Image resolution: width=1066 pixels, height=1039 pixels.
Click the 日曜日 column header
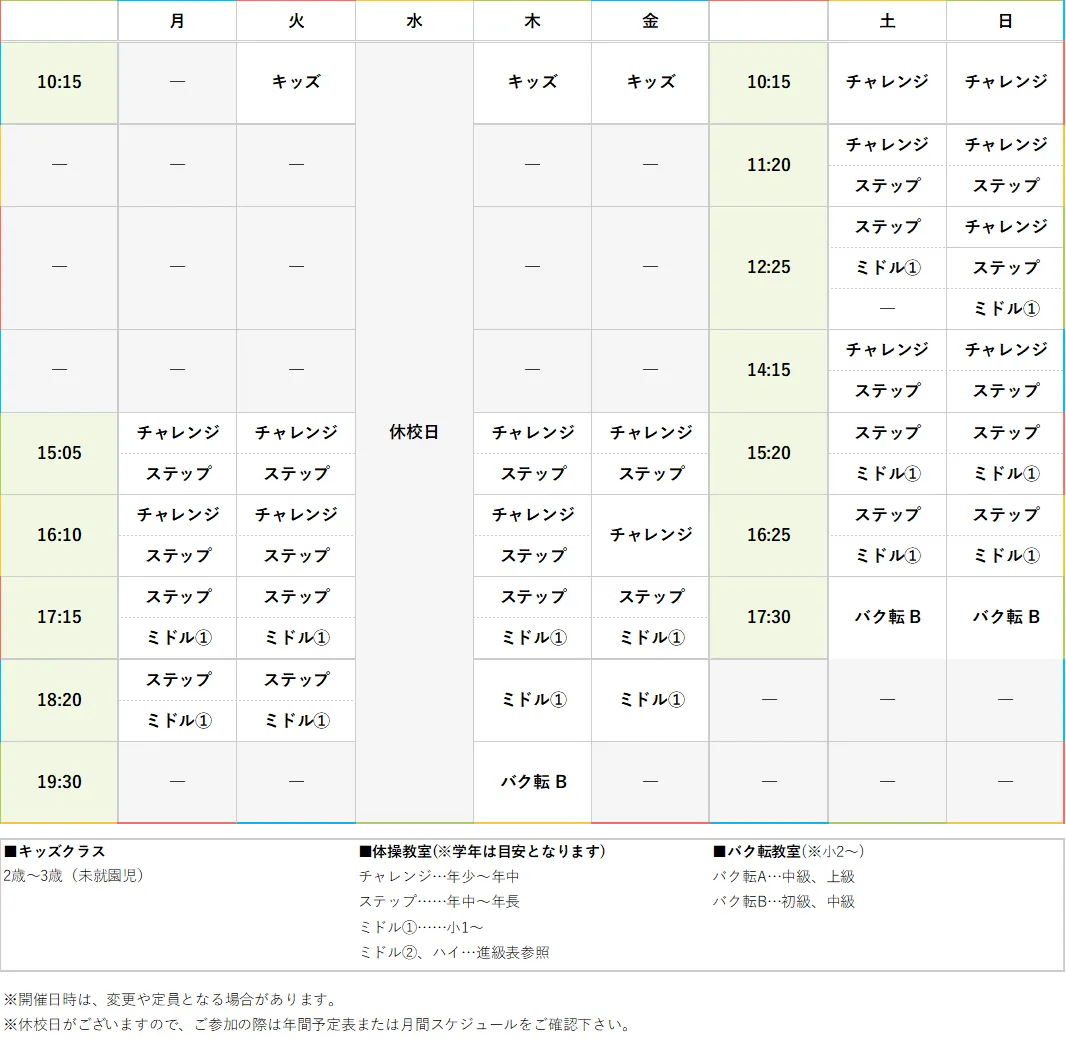pyautogui.click(x=1004, y=20)
